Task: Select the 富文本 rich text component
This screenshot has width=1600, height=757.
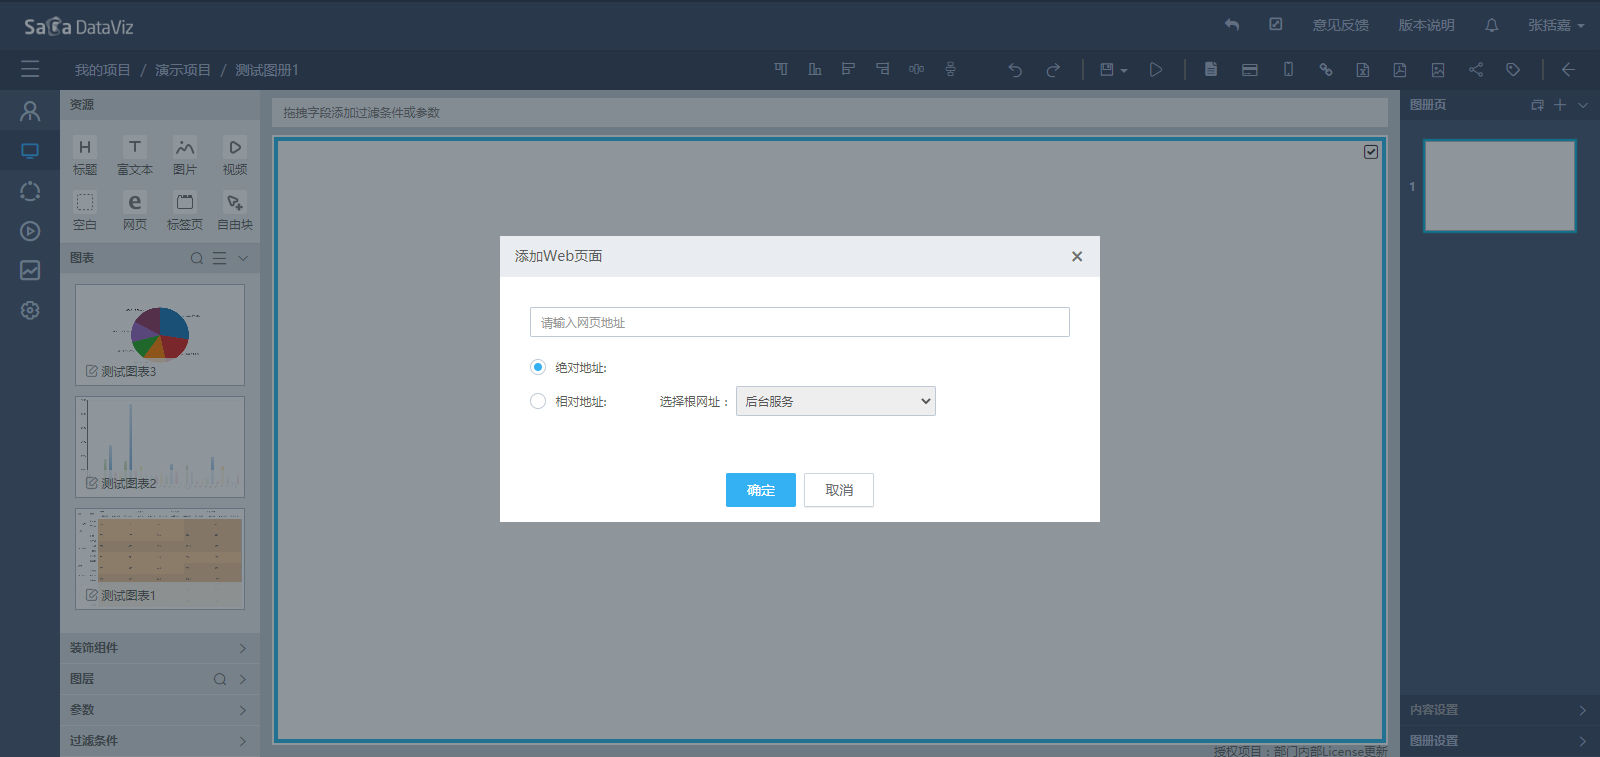Action: [x=135, y=156]
